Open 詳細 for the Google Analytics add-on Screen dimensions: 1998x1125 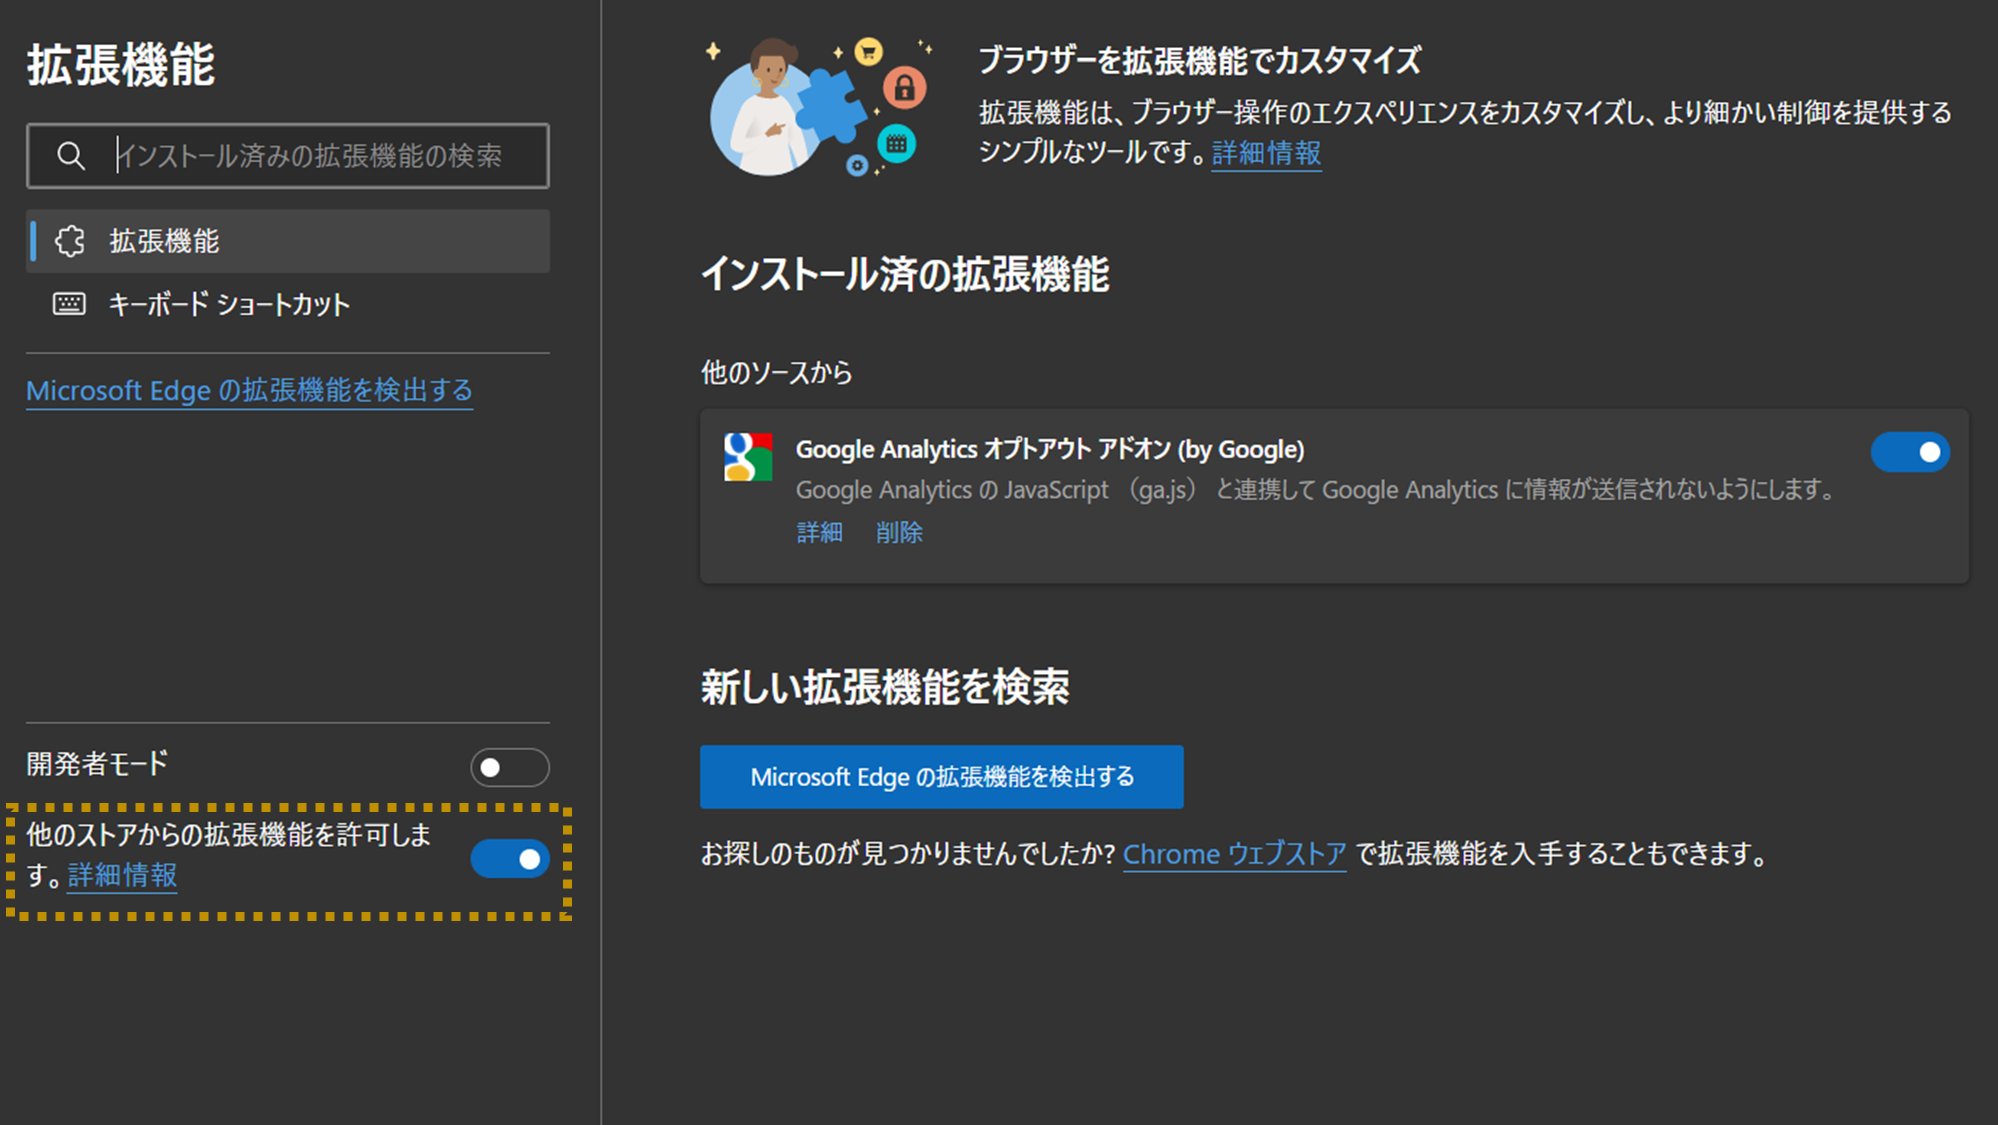[819, 532]
